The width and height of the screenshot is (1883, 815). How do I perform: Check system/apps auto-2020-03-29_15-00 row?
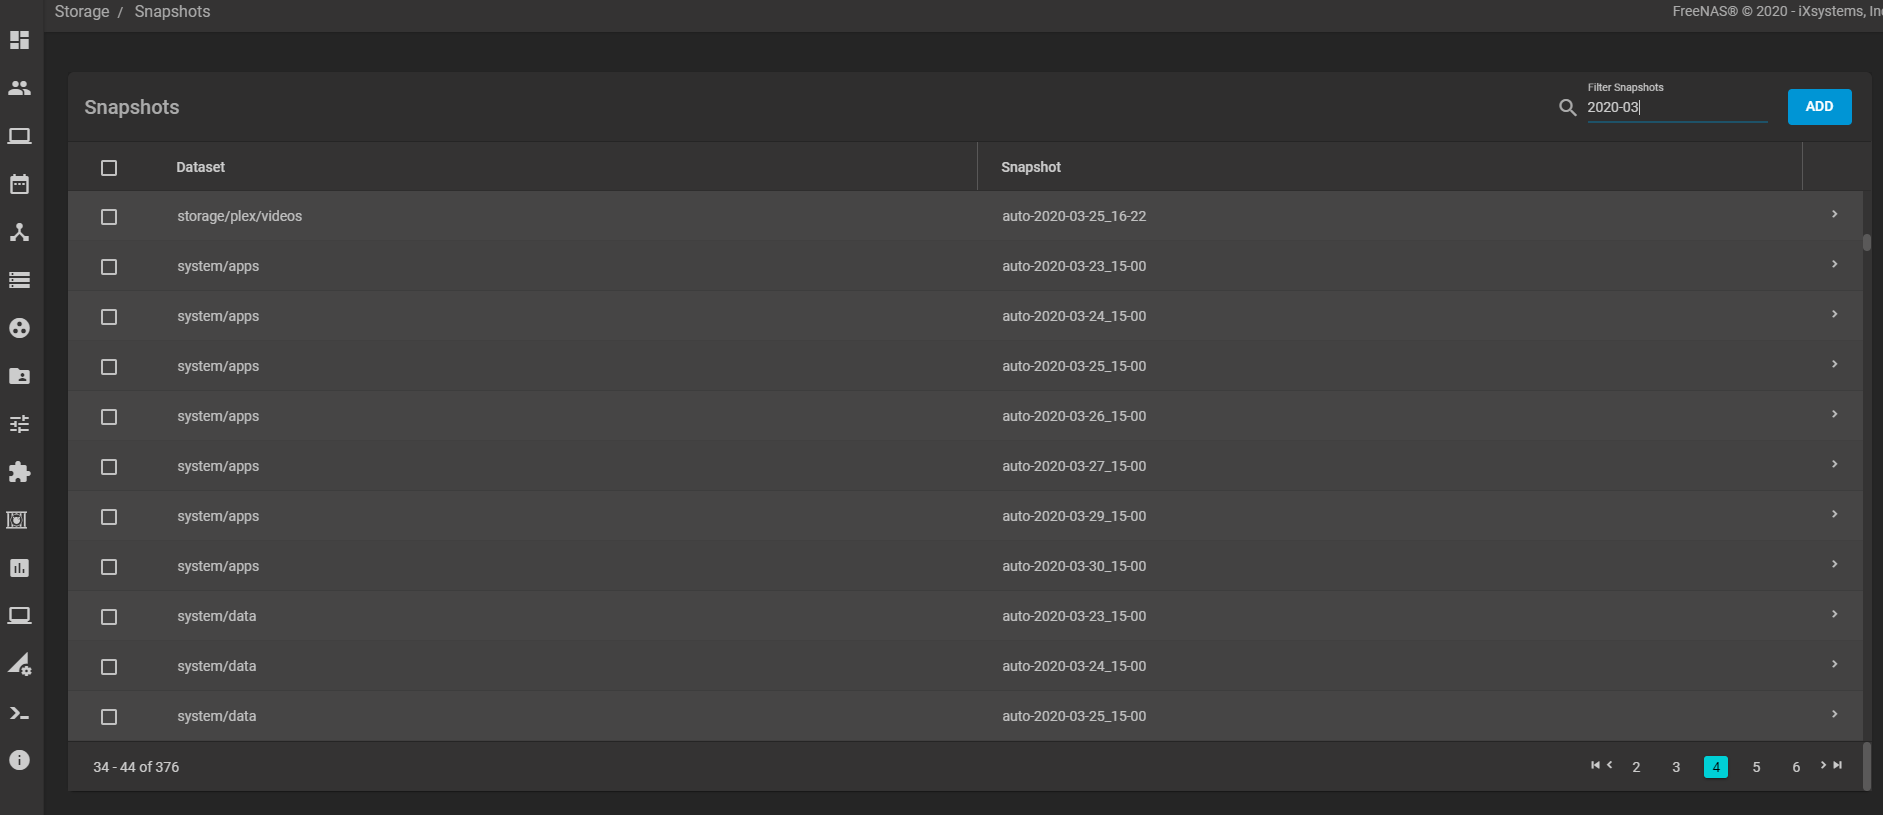coord(109,517)
